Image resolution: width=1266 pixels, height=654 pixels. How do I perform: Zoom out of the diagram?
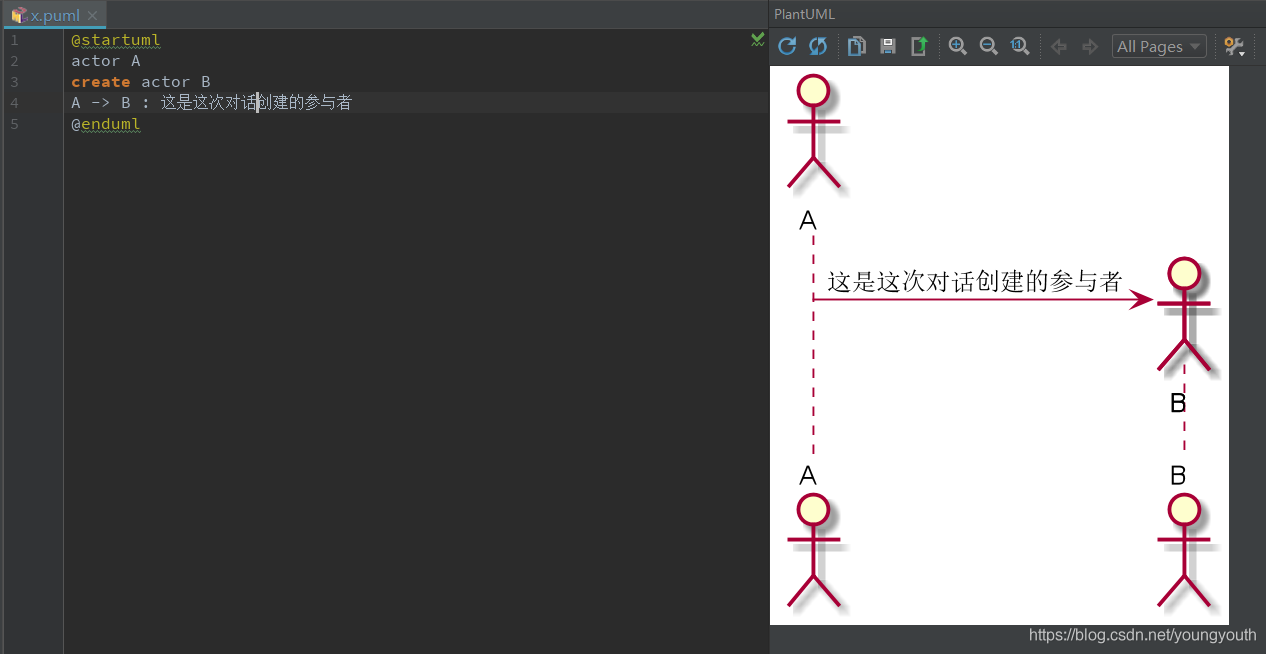point(989,46)
